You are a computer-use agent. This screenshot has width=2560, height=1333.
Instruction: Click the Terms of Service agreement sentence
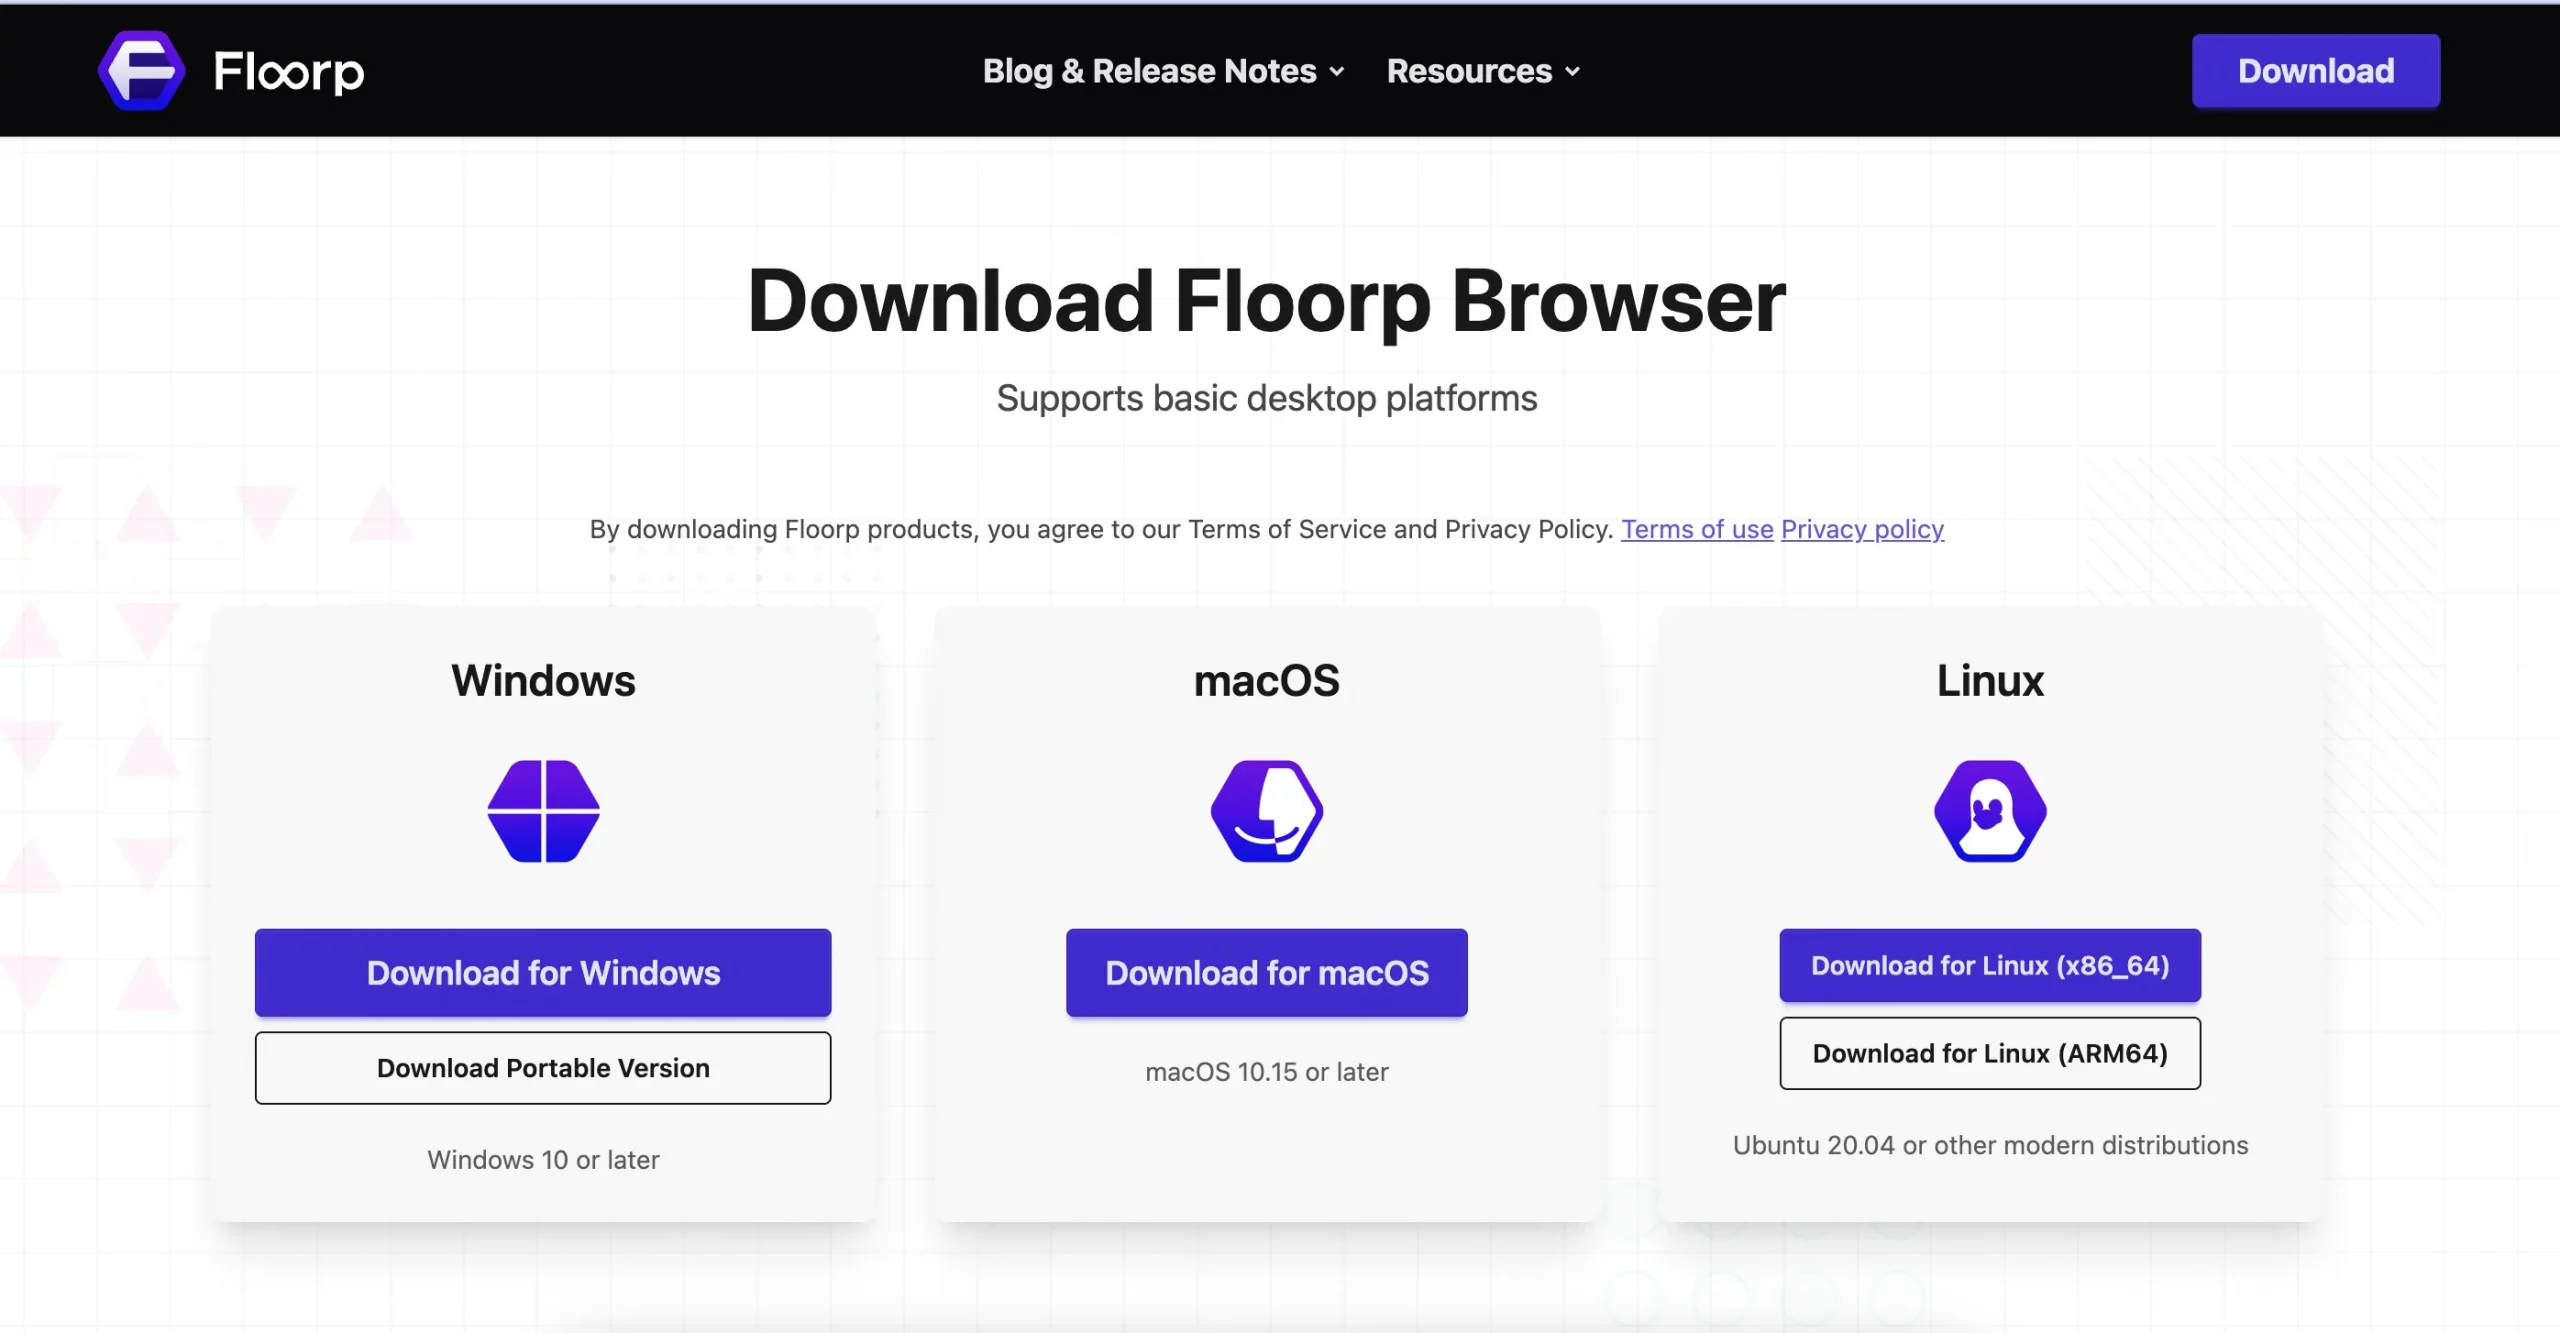click(x=1101, y=529)
